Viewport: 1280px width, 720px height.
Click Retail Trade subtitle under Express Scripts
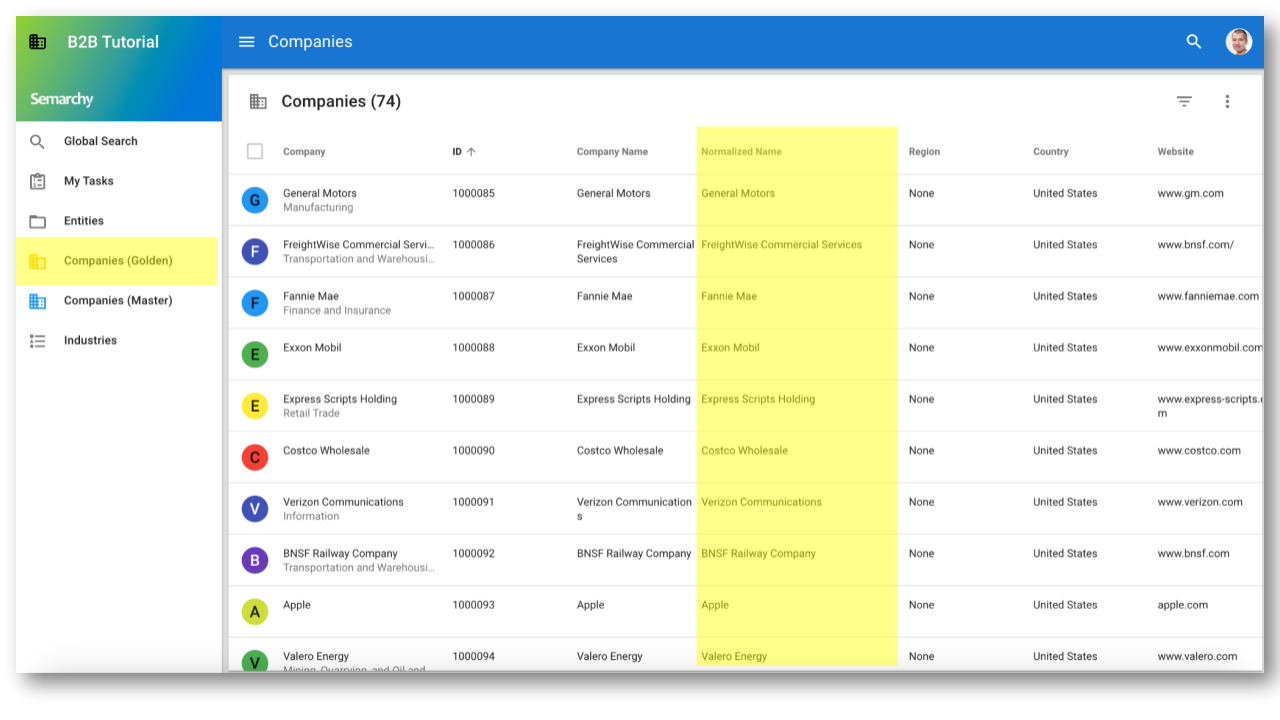click(311, 413)
